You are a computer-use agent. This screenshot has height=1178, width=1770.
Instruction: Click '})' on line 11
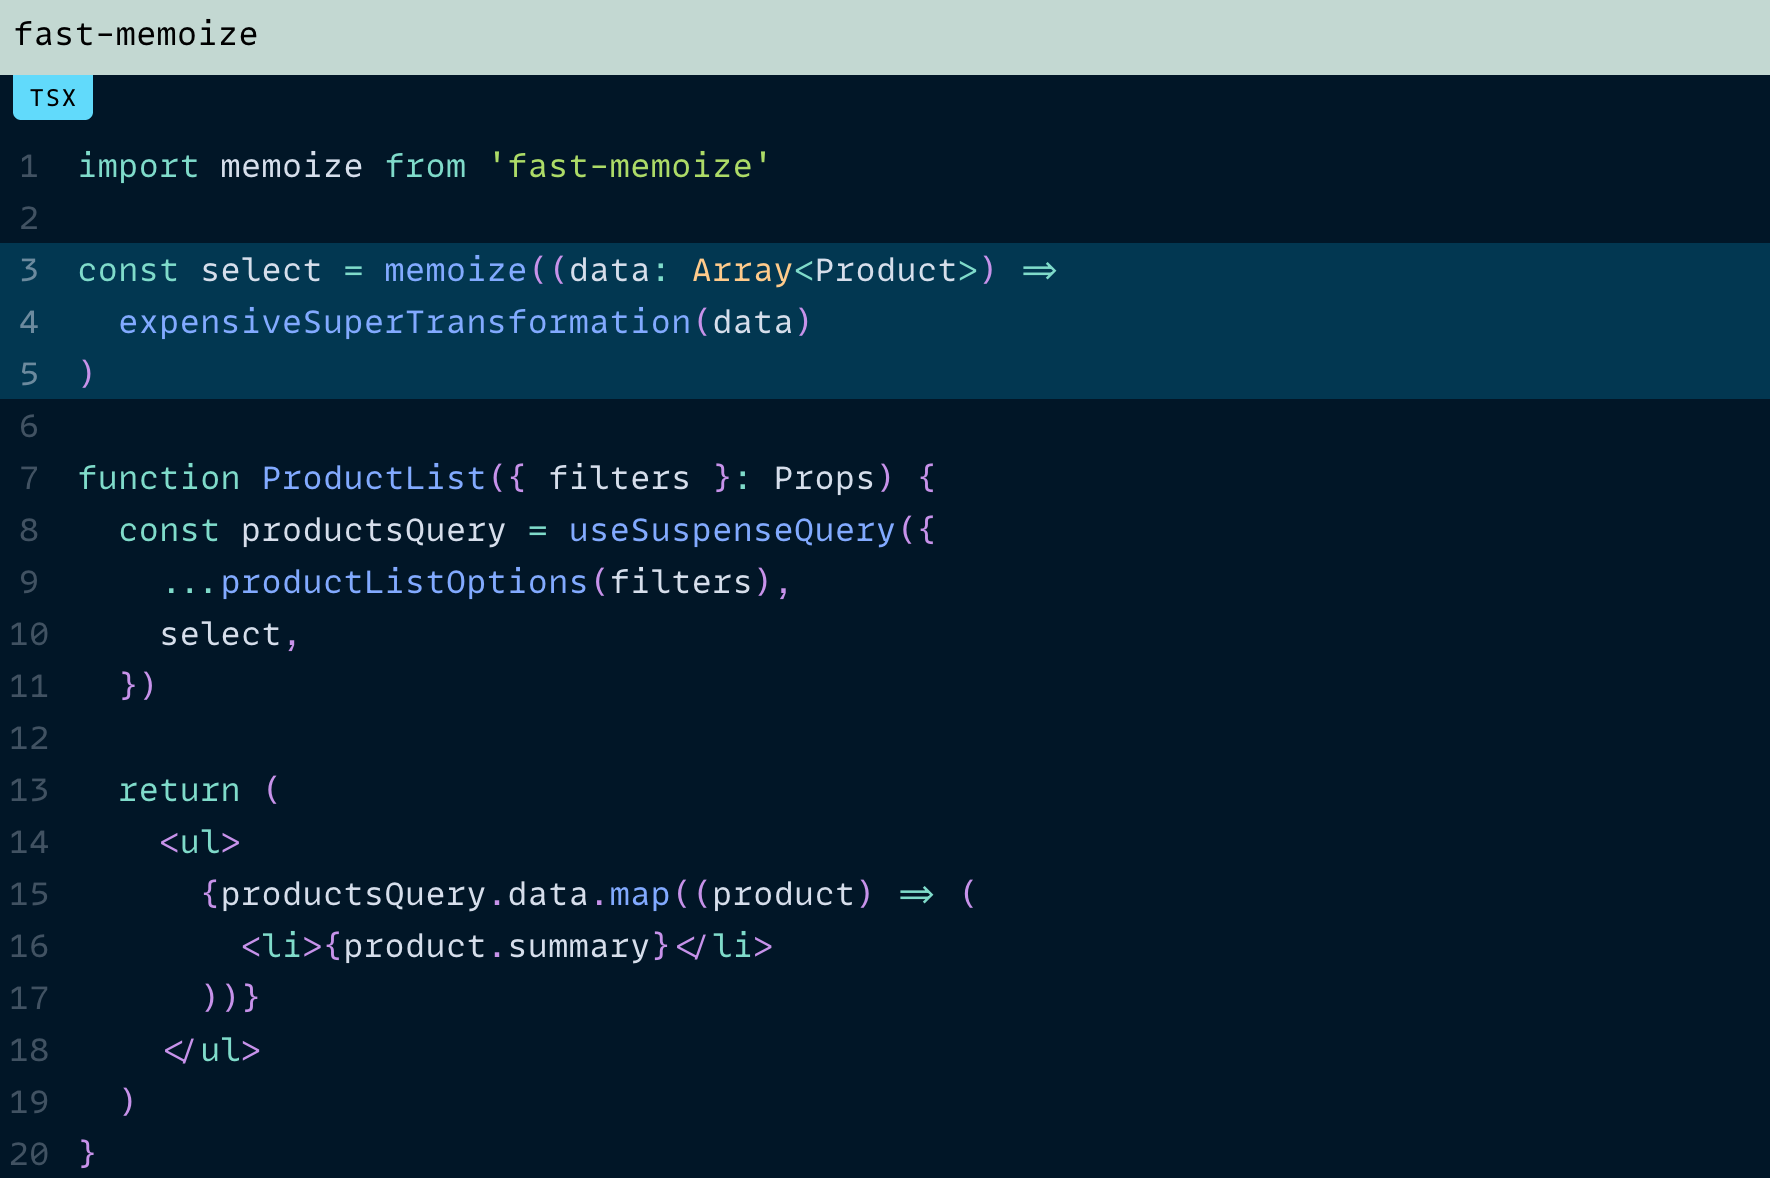point(138,685)
